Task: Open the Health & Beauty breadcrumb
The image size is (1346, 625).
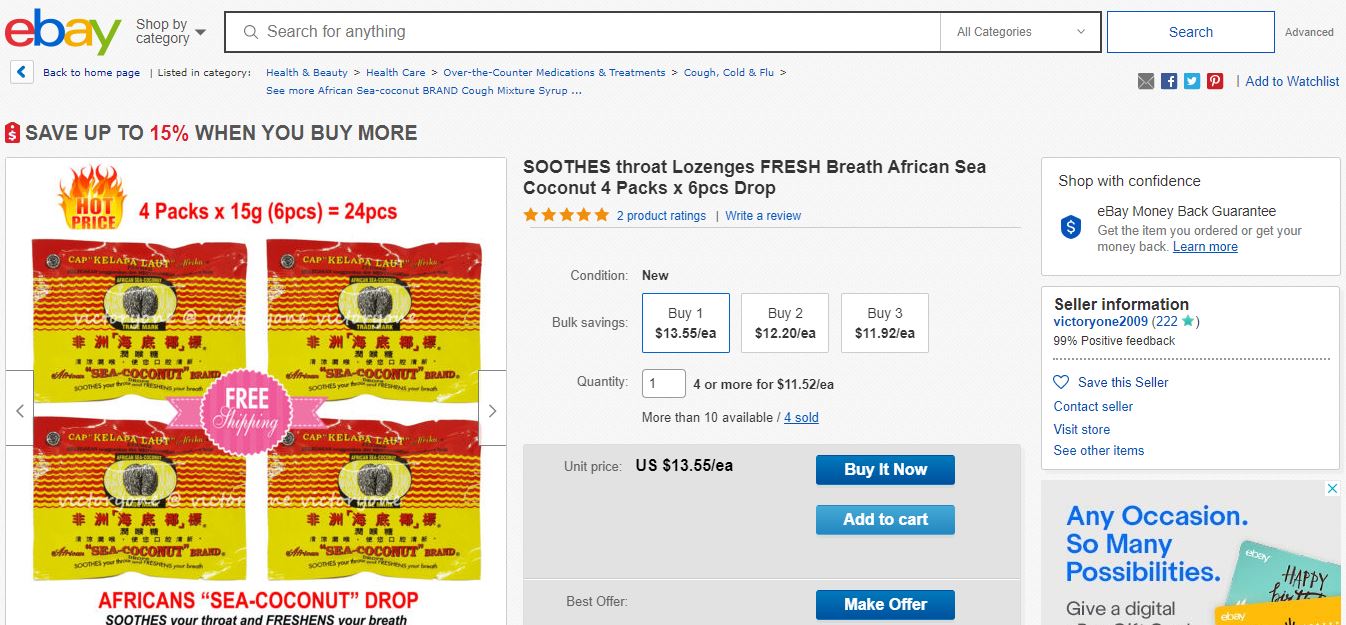Action: (306, 72)
